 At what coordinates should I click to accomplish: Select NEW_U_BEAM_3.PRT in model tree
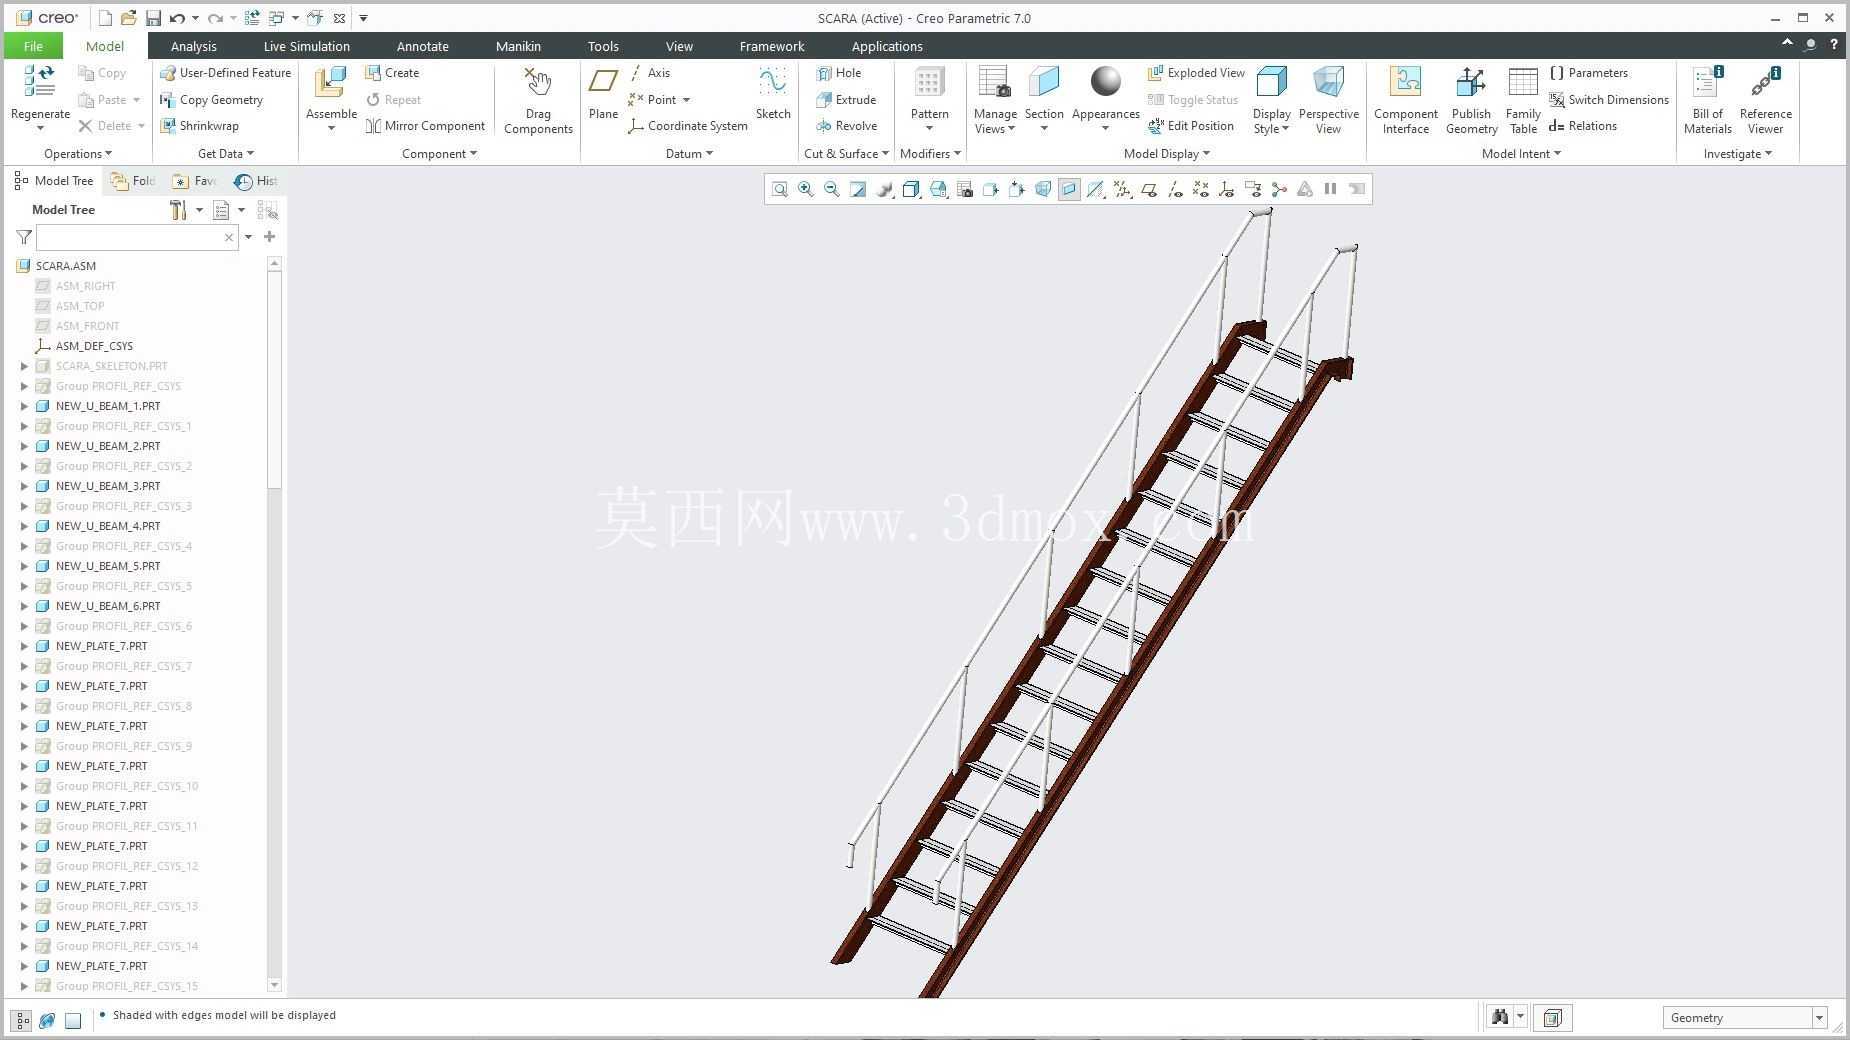coord(108,486)
